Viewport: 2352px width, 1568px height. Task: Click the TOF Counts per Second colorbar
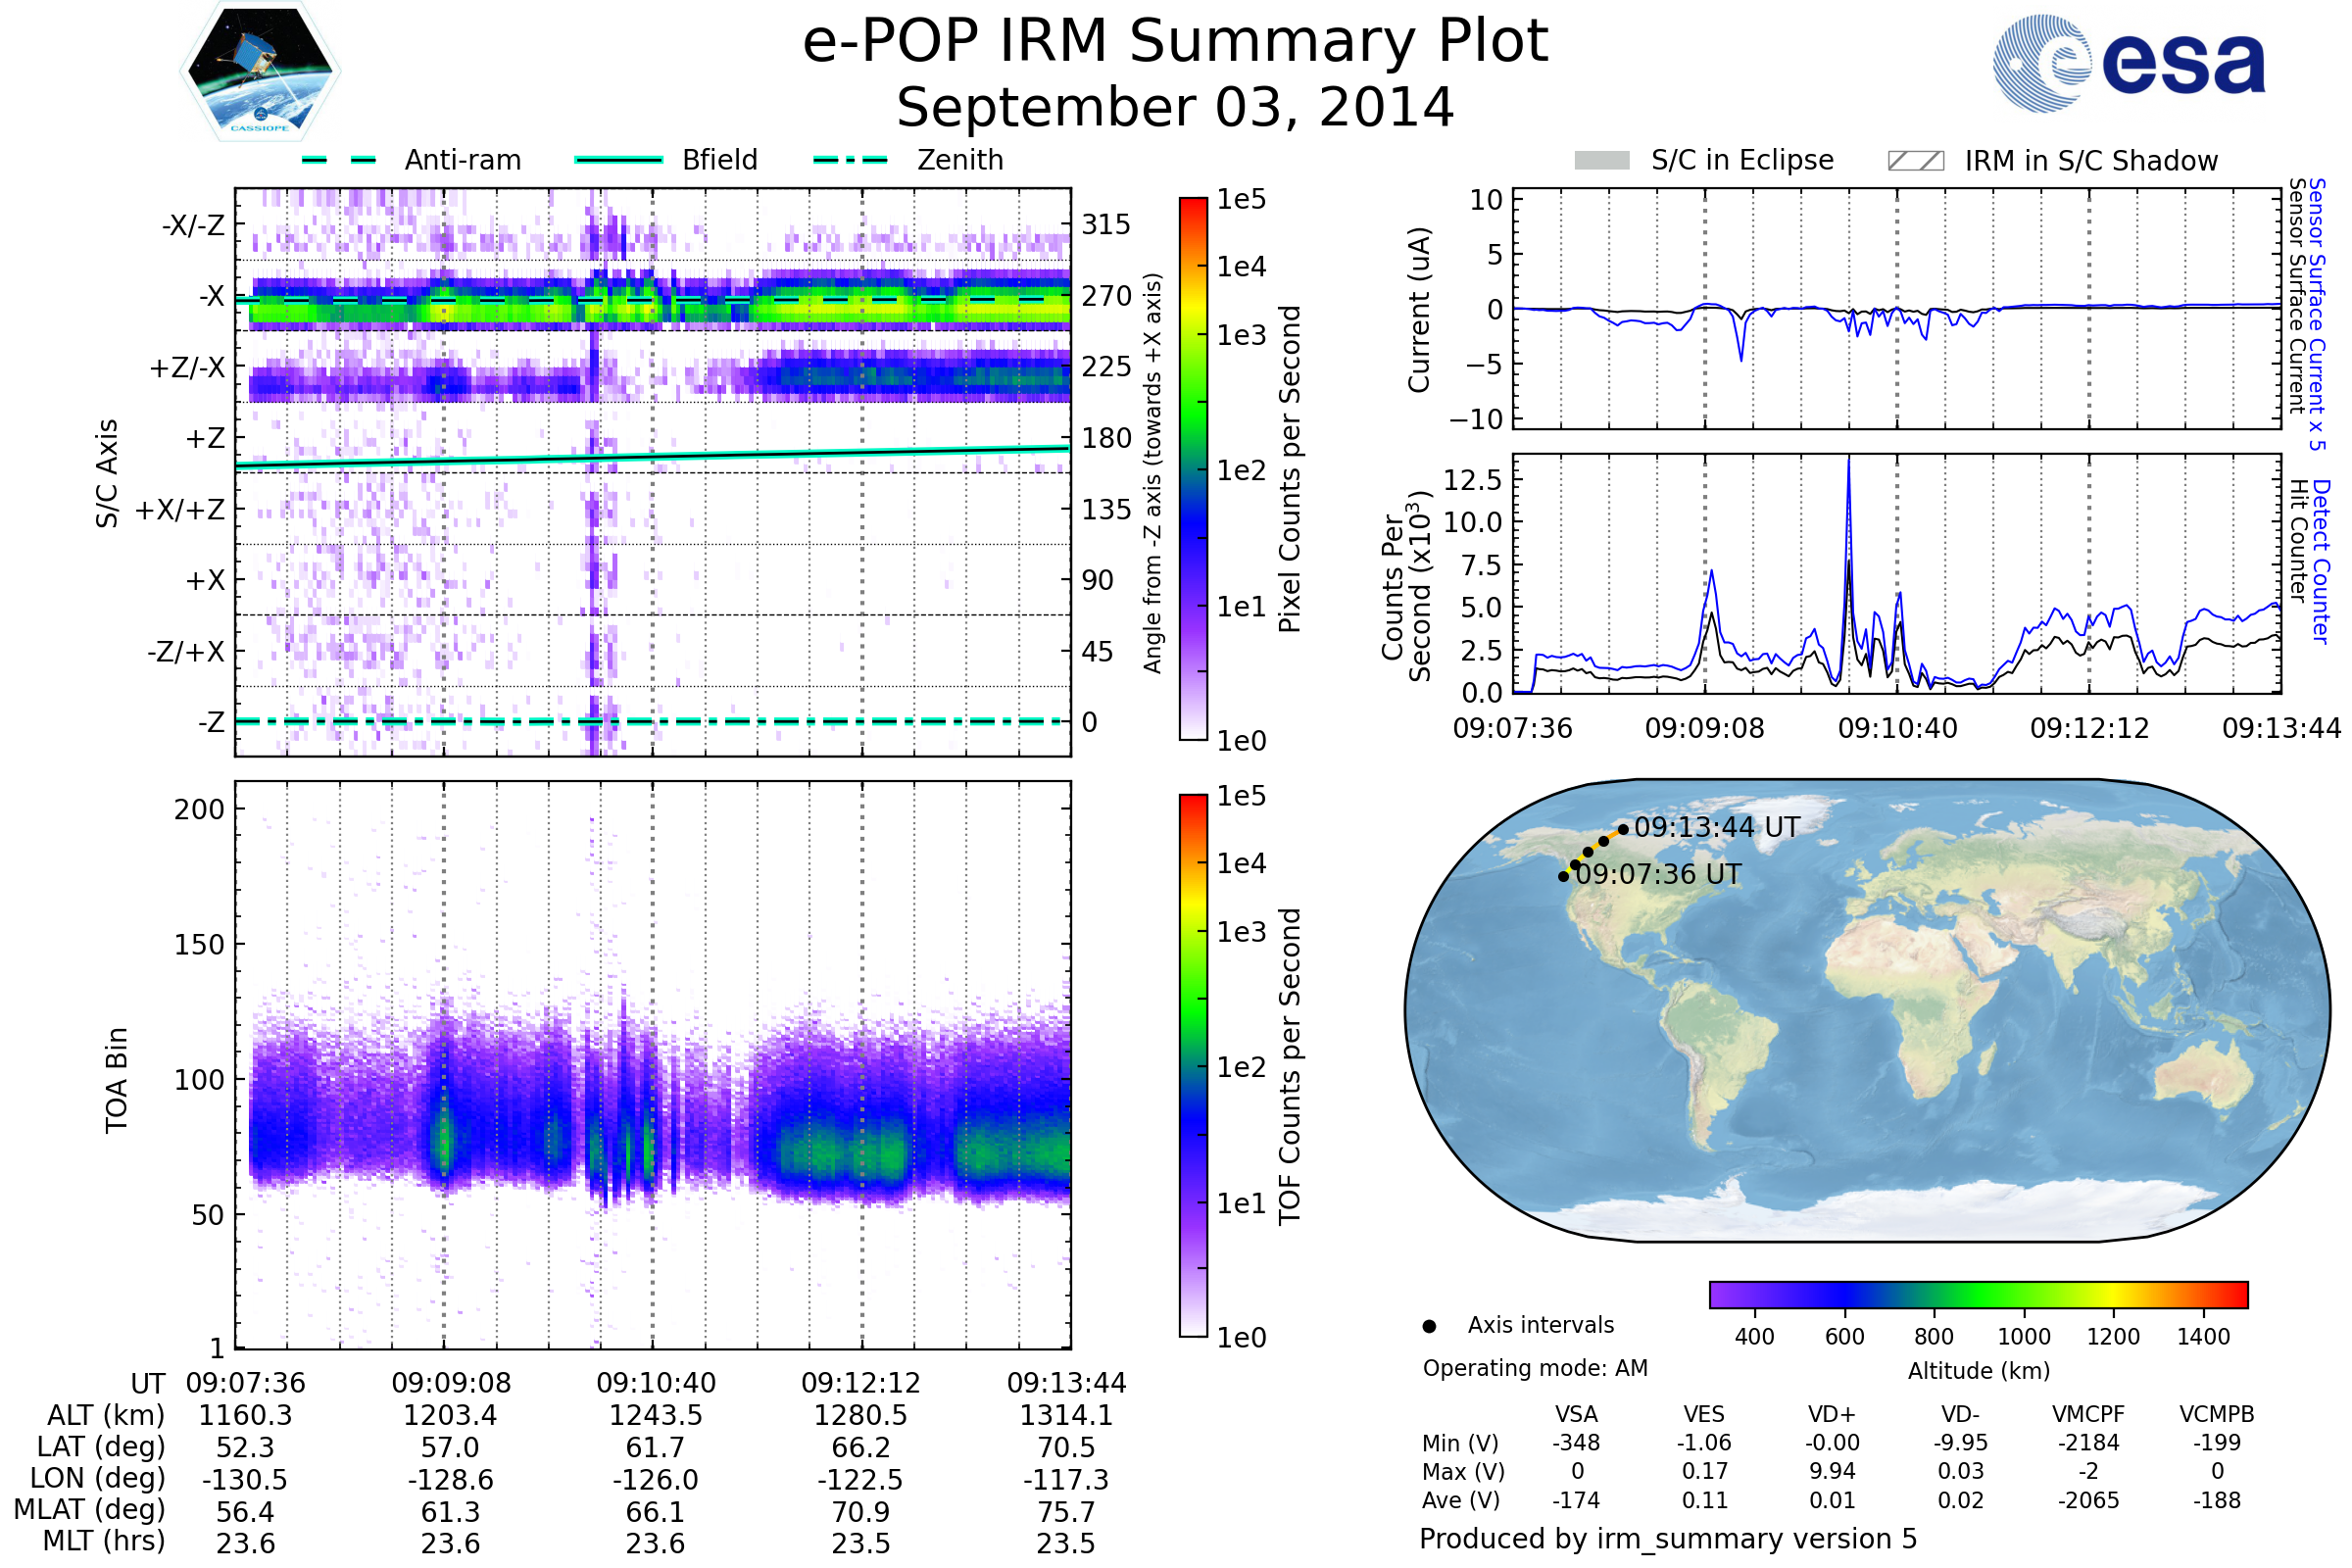[x=1193, y=1065]
